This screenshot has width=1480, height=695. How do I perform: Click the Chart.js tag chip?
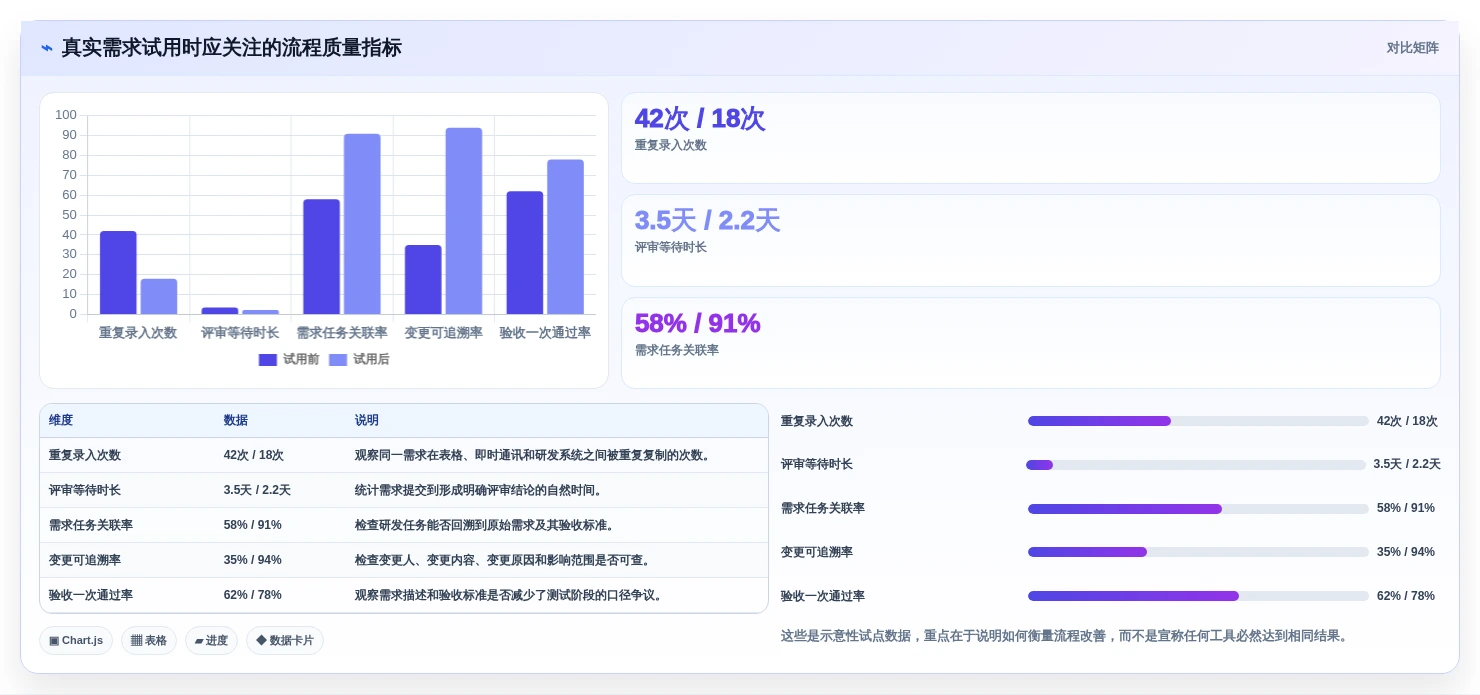tap(76, 640)
